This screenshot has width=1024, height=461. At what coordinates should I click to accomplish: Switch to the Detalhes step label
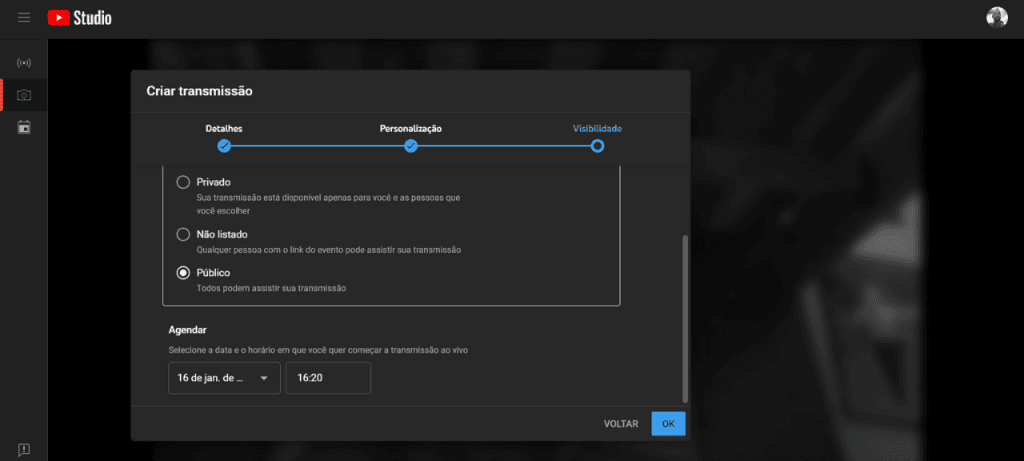click(x=224, y=129)
